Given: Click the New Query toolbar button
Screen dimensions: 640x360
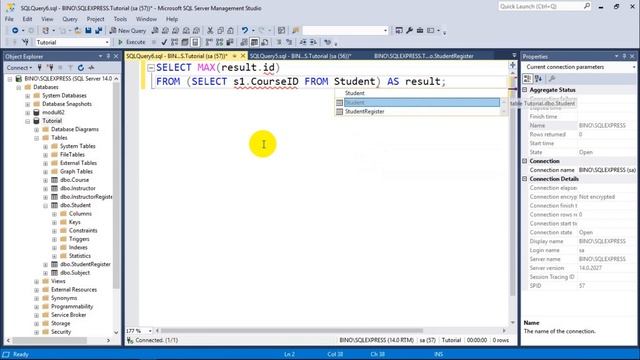Looking at the screenshot, I should tap(128, 31).
